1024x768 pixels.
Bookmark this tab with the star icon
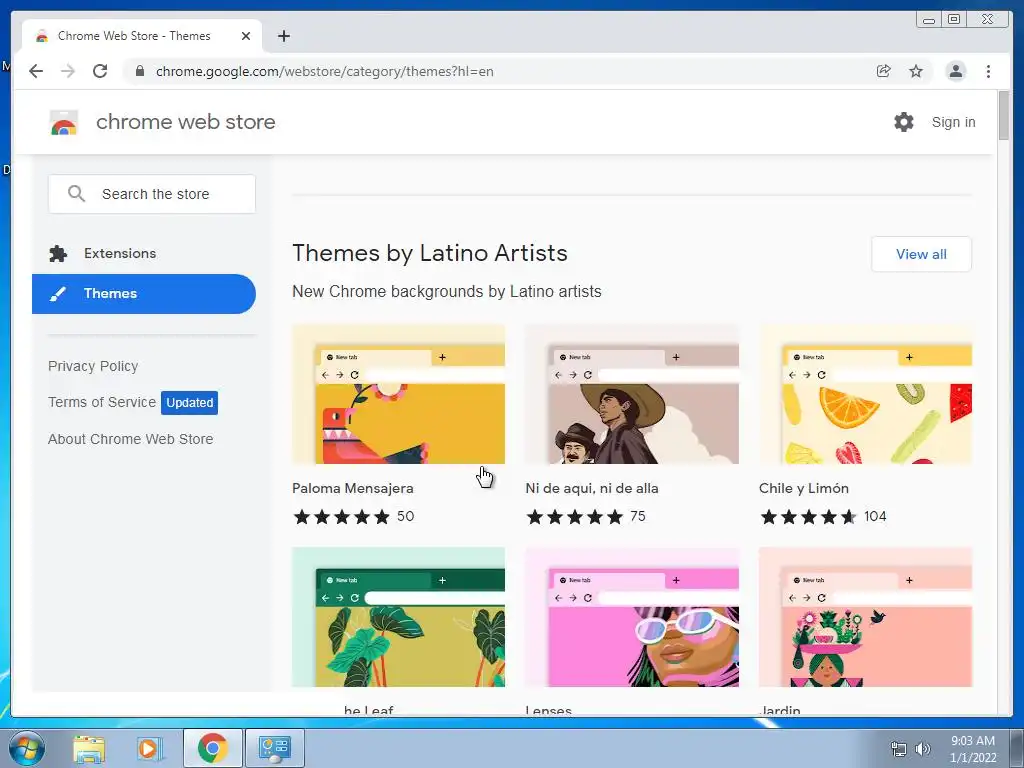coord(916,71)
